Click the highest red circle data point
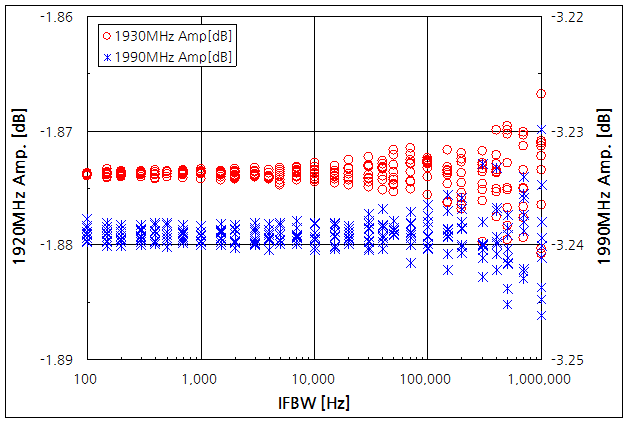Screen dimensions: 629x423 [541, 94]
